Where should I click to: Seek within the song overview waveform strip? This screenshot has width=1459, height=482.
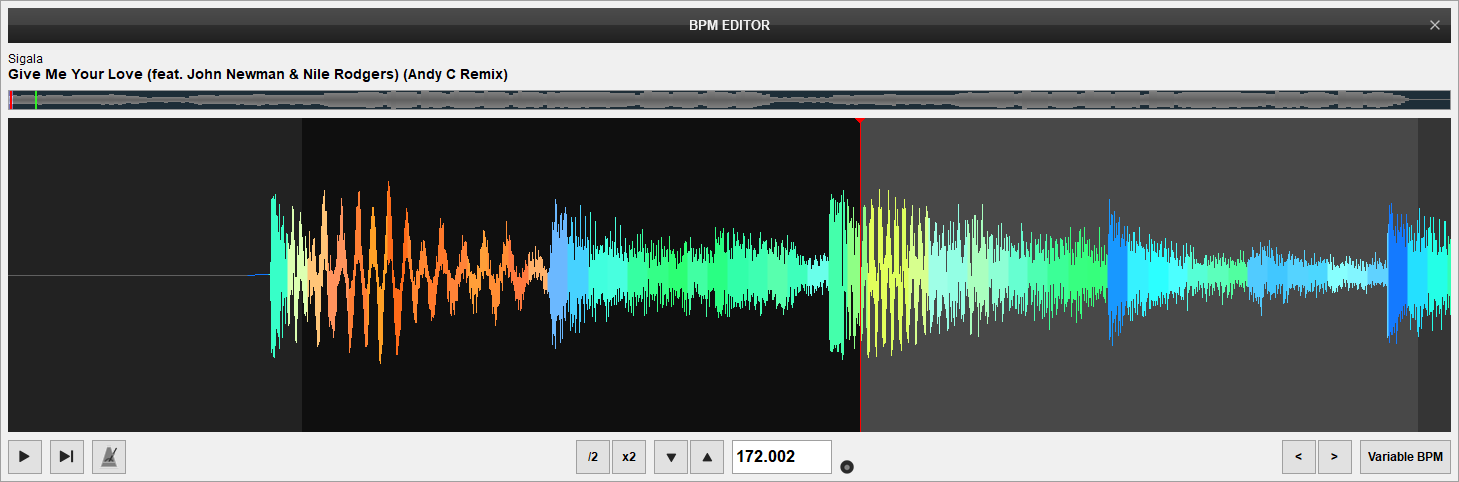(x=729, y=100)
